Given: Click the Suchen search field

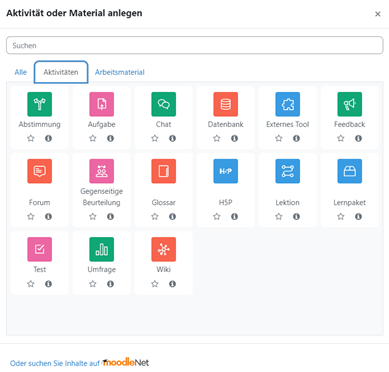Looking at the screenshot, I should click(194, 45).
